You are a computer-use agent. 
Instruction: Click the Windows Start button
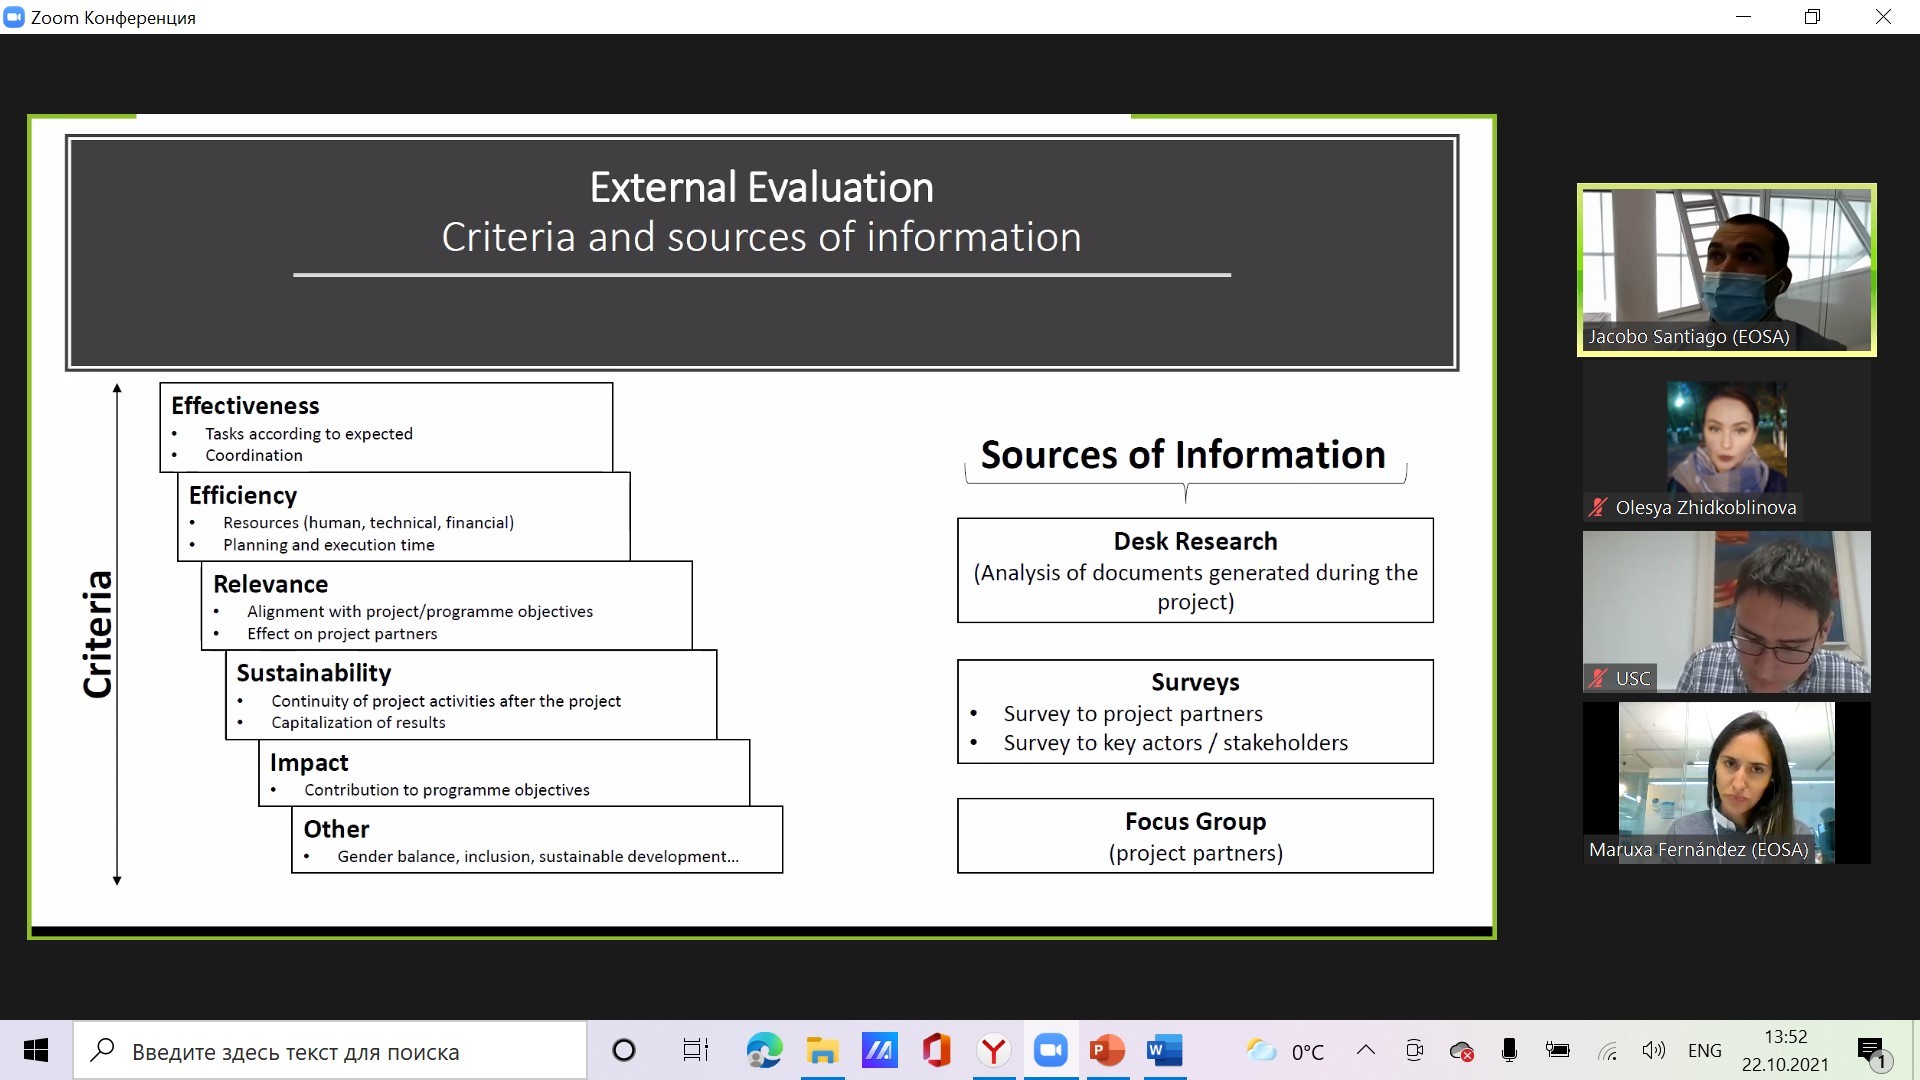tap(36, 1051)
